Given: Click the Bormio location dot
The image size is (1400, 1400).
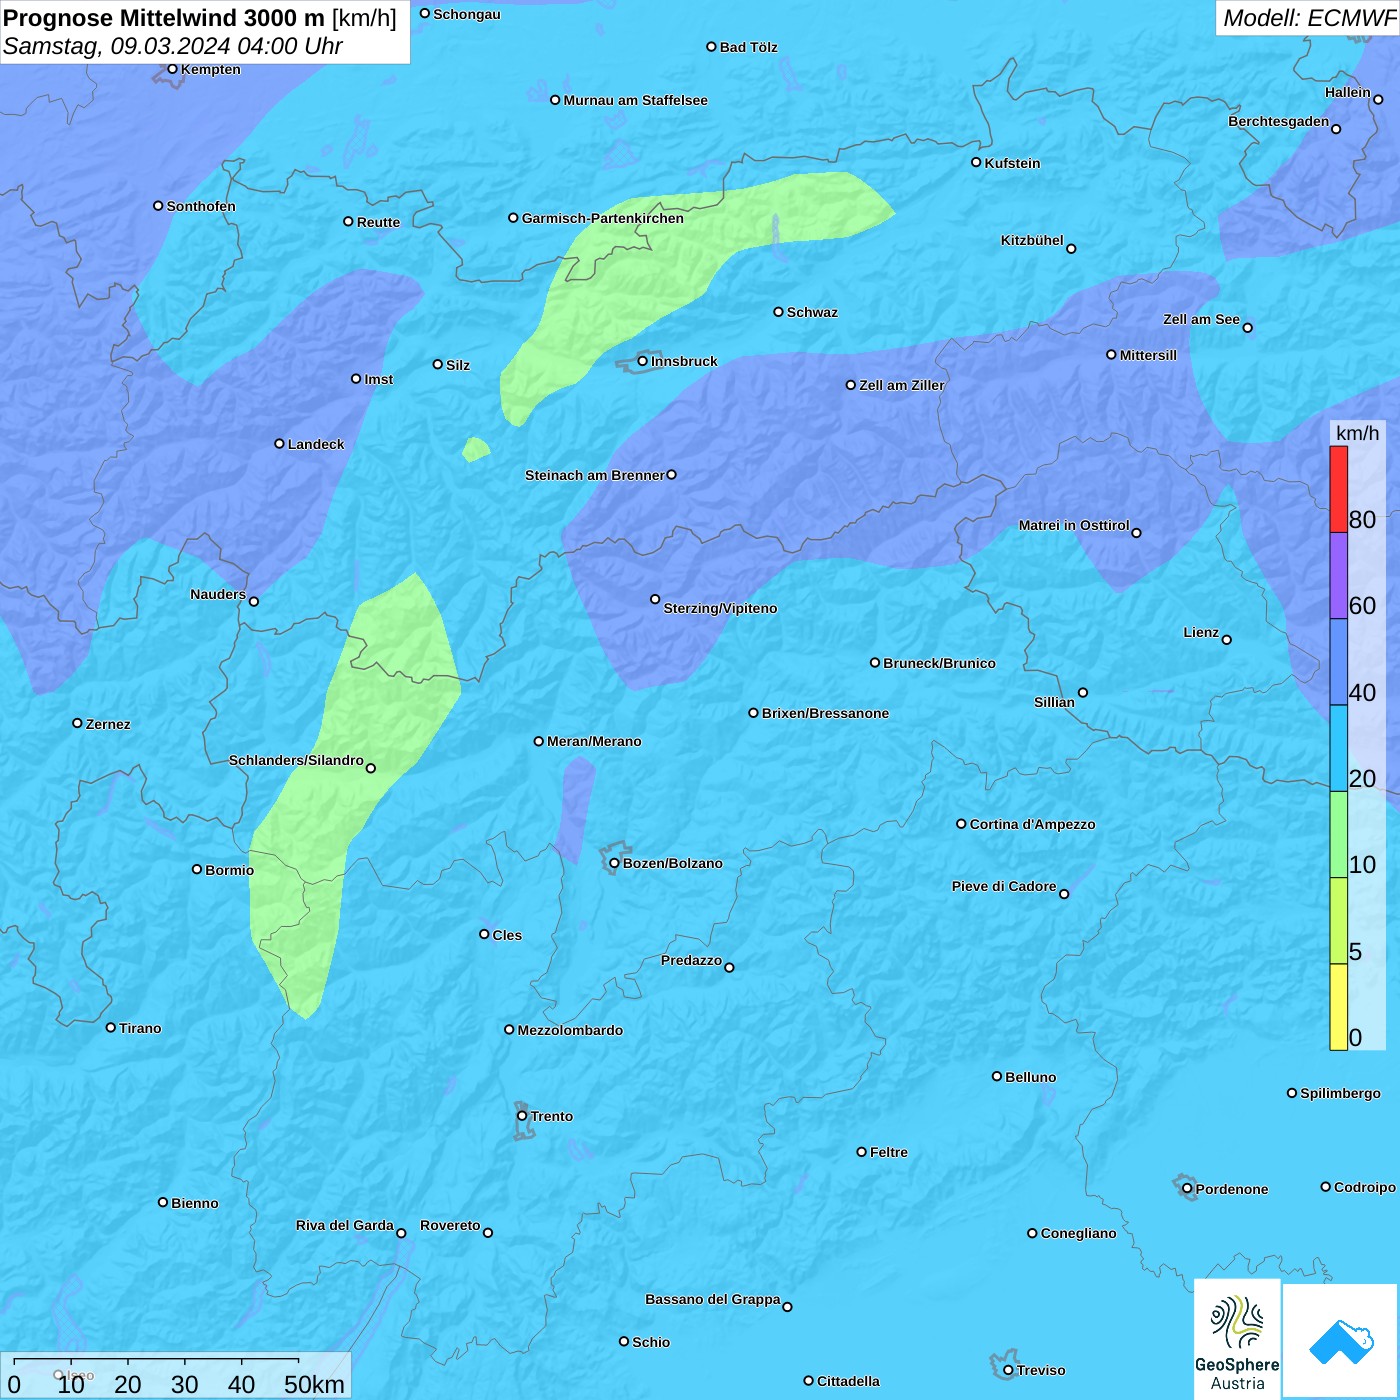Looking at the screenshot, I should [x=197, y=869].
